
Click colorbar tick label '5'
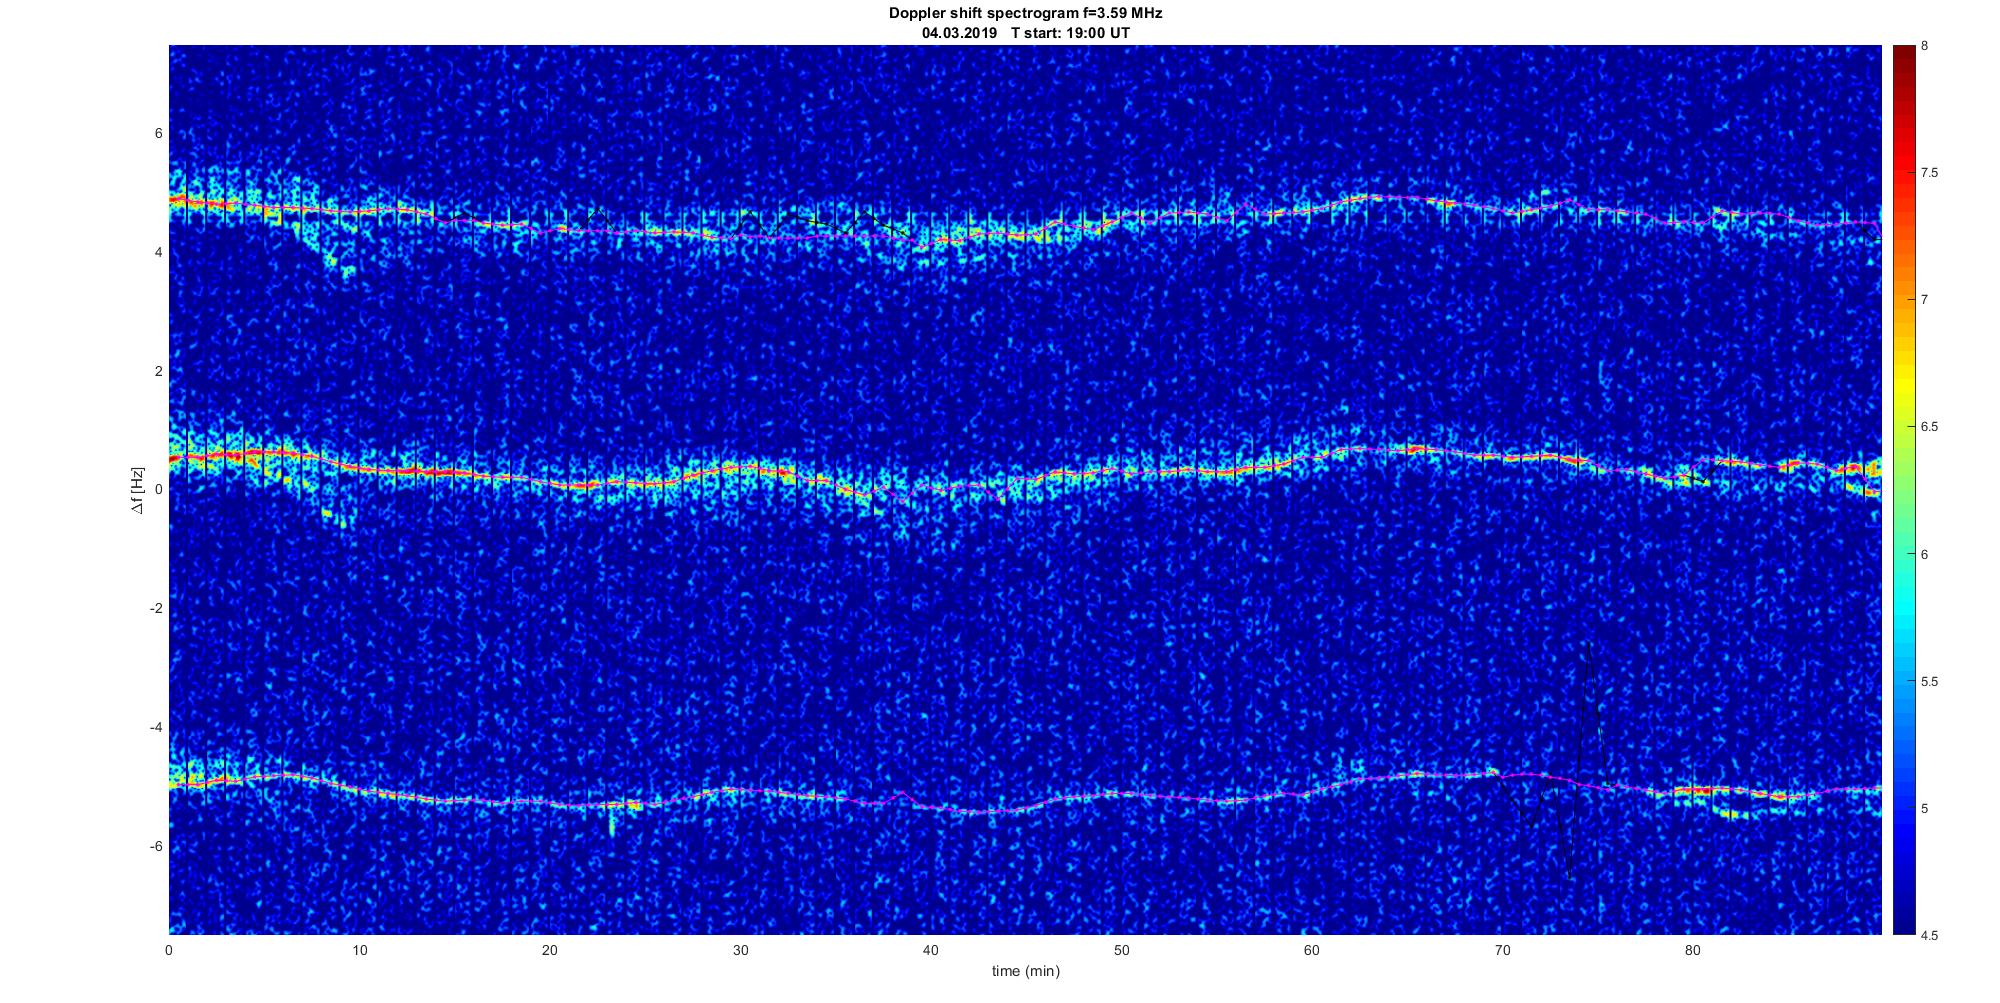1925,808
